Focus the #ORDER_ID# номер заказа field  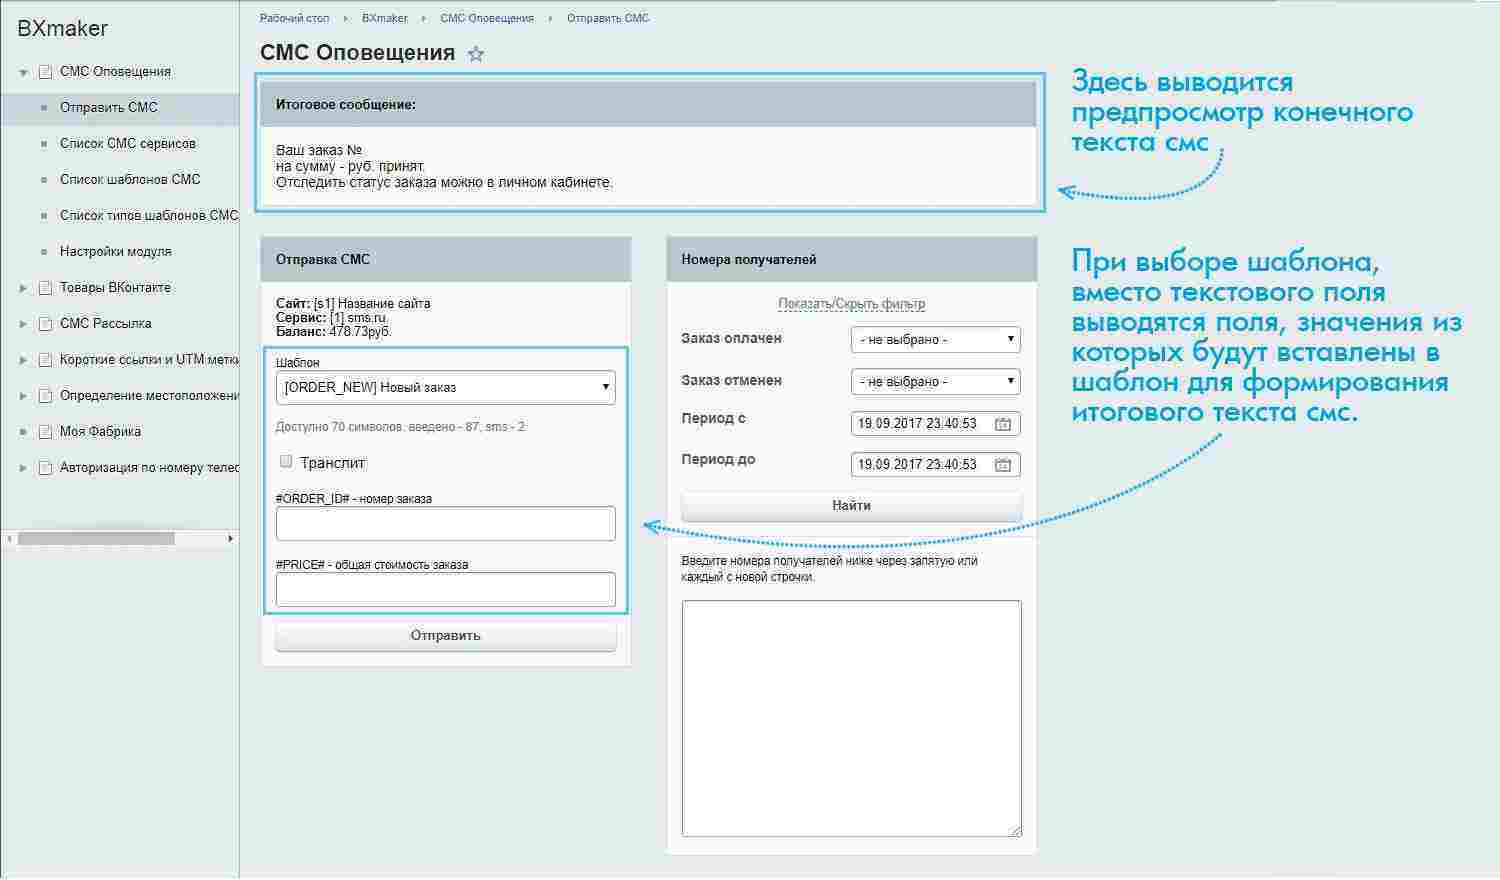[x=446, y=524]
